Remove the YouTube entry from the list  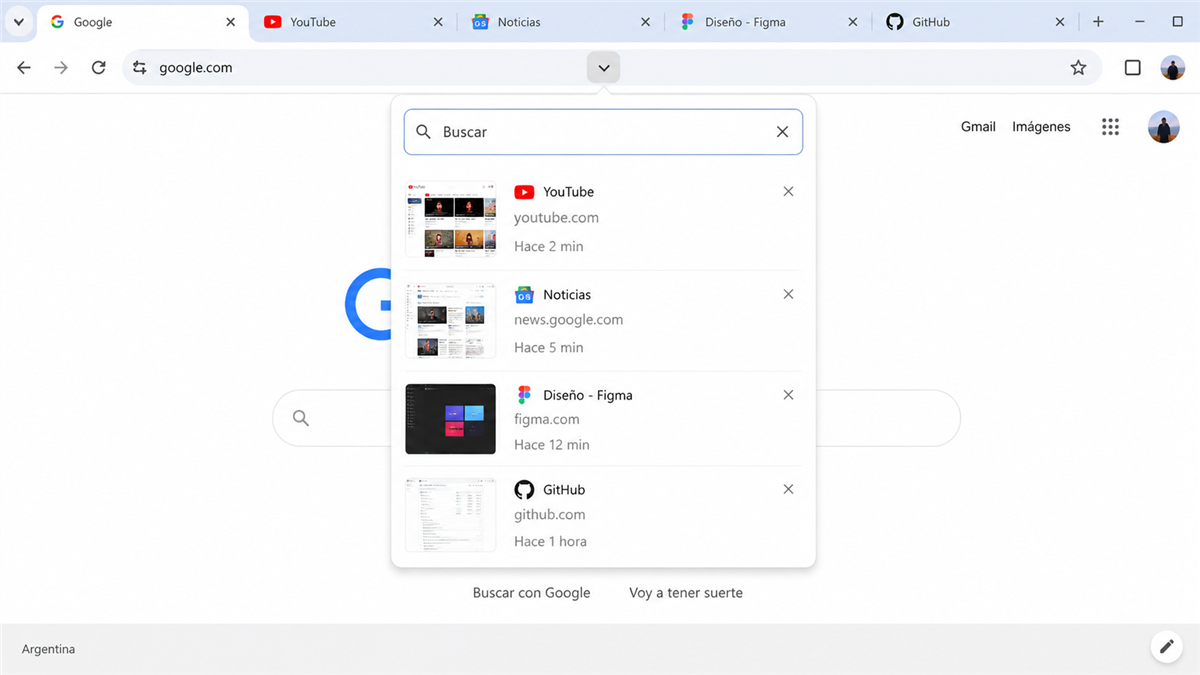coord(788,192)
